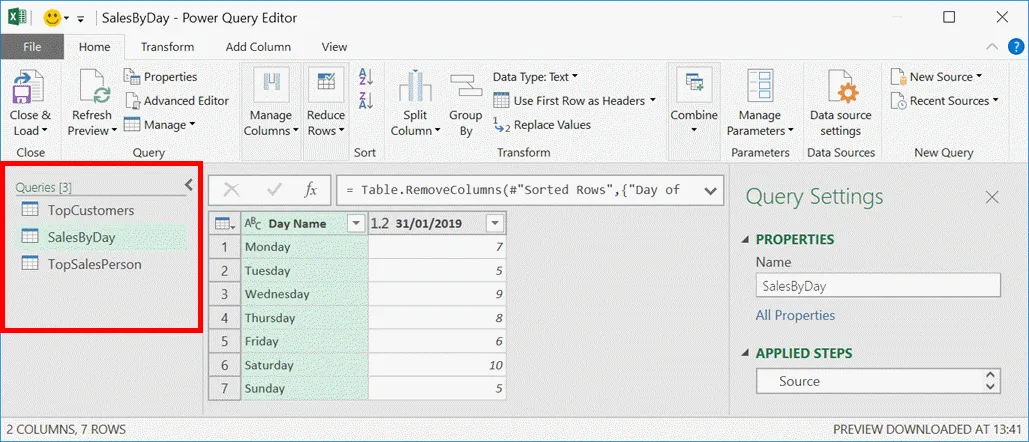Click Replace Values
This screenshot has height=442, width=1029.
click(542, 125)
